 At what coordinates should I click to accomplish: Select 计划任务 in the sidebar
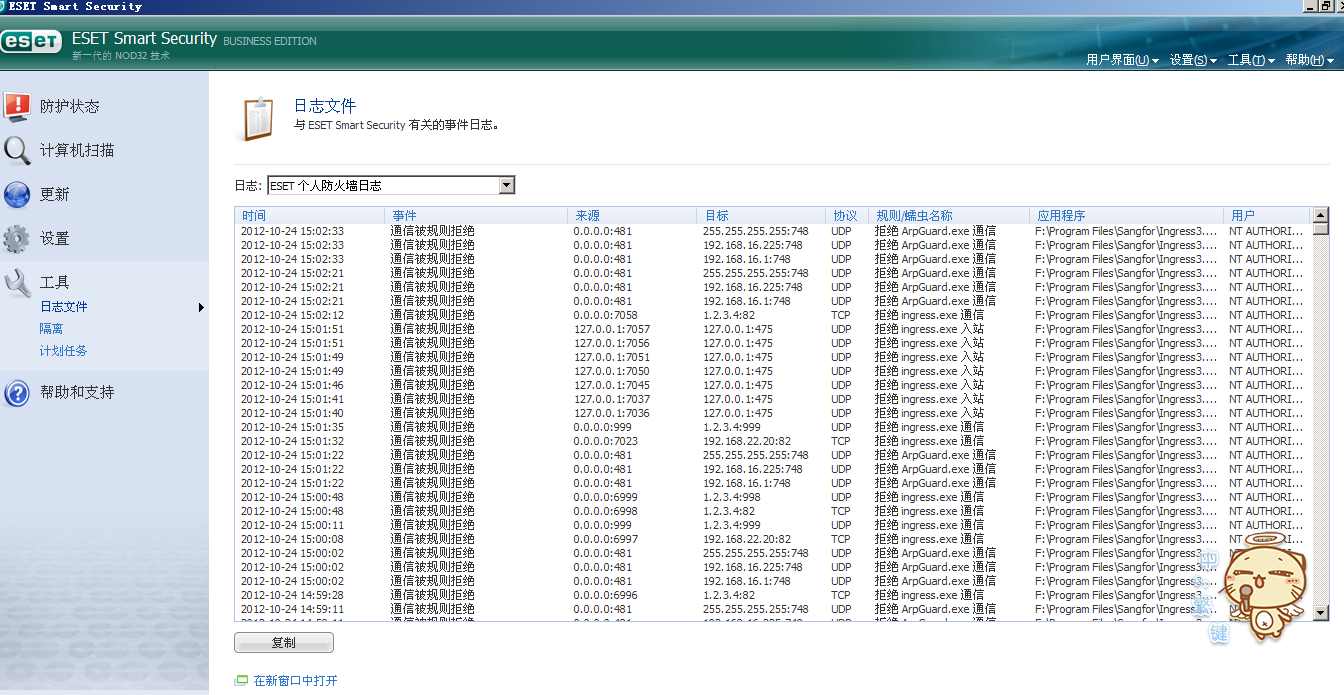(x=64, y=351)
